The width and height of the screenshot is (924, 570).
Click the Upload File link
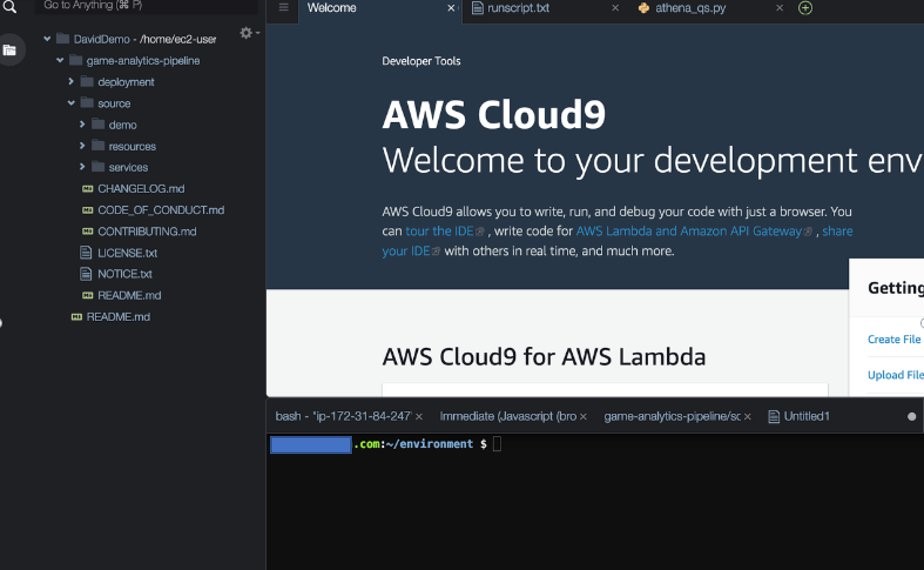pos(895,375)
